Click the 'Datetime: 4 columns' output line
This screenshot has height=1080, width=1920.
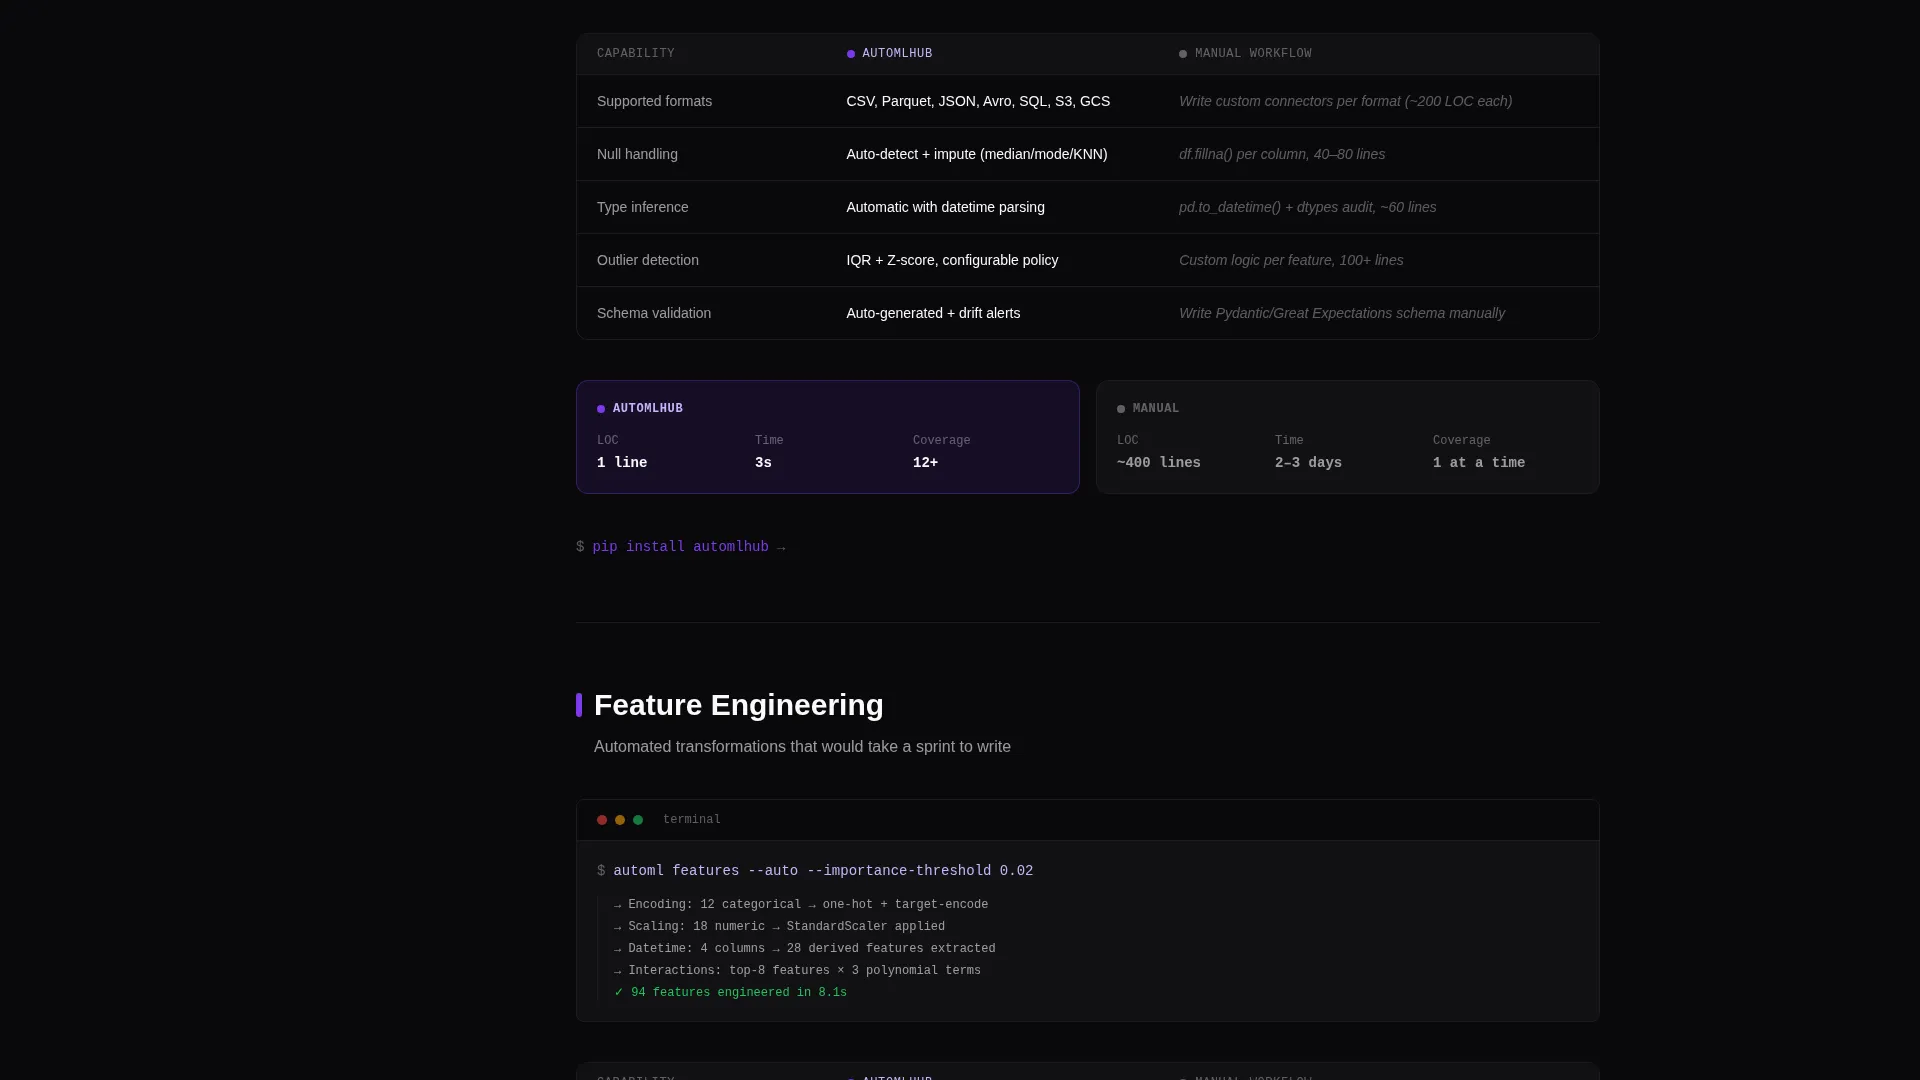pyautogui.click(x=805, y=949)
